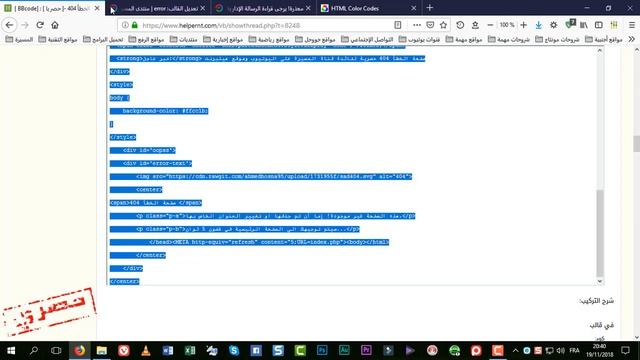Open bookmark folder شروحات مهمة
Viewport: 640px width, 360px height.
tap(509, 39)
